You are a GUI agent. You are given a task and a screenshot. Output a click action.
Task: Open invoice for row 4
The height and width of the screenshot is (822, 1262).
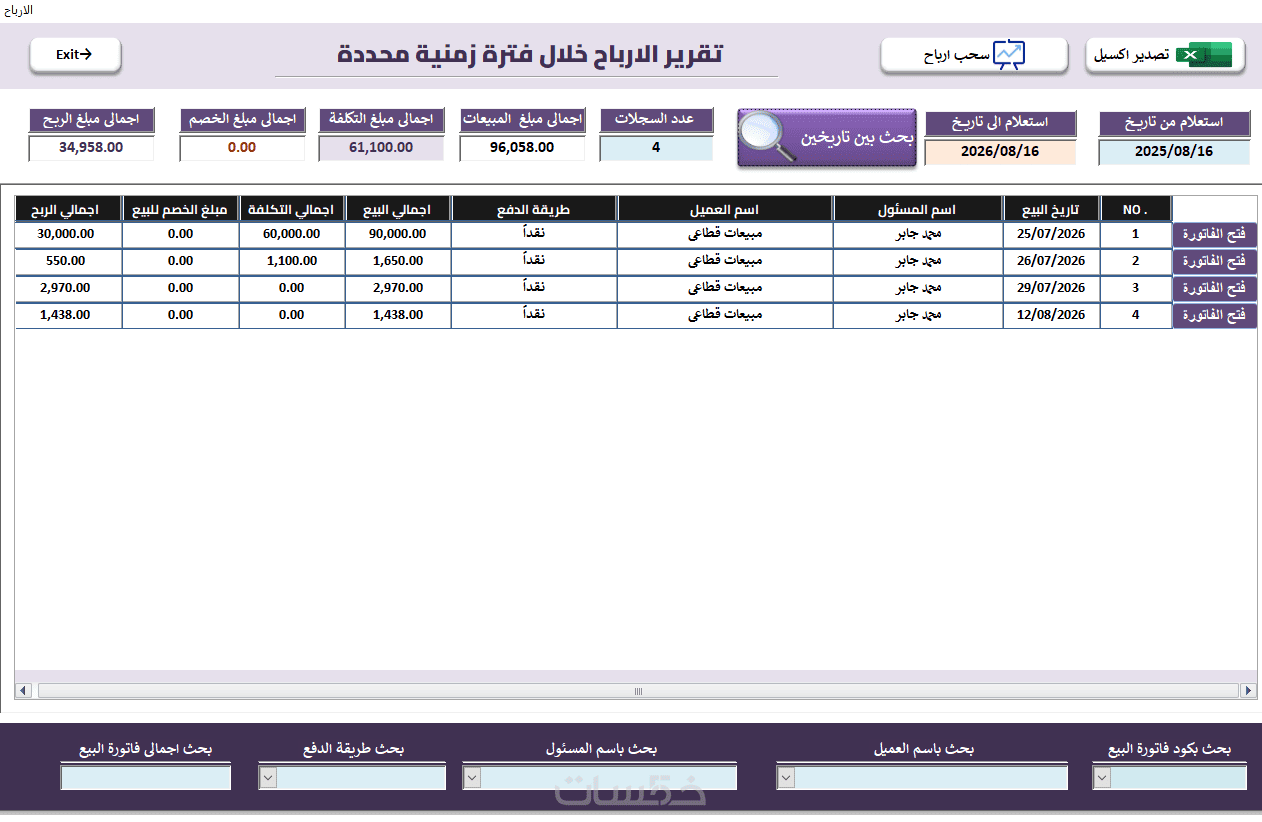pyautogui.click(x=1214, y=315)
